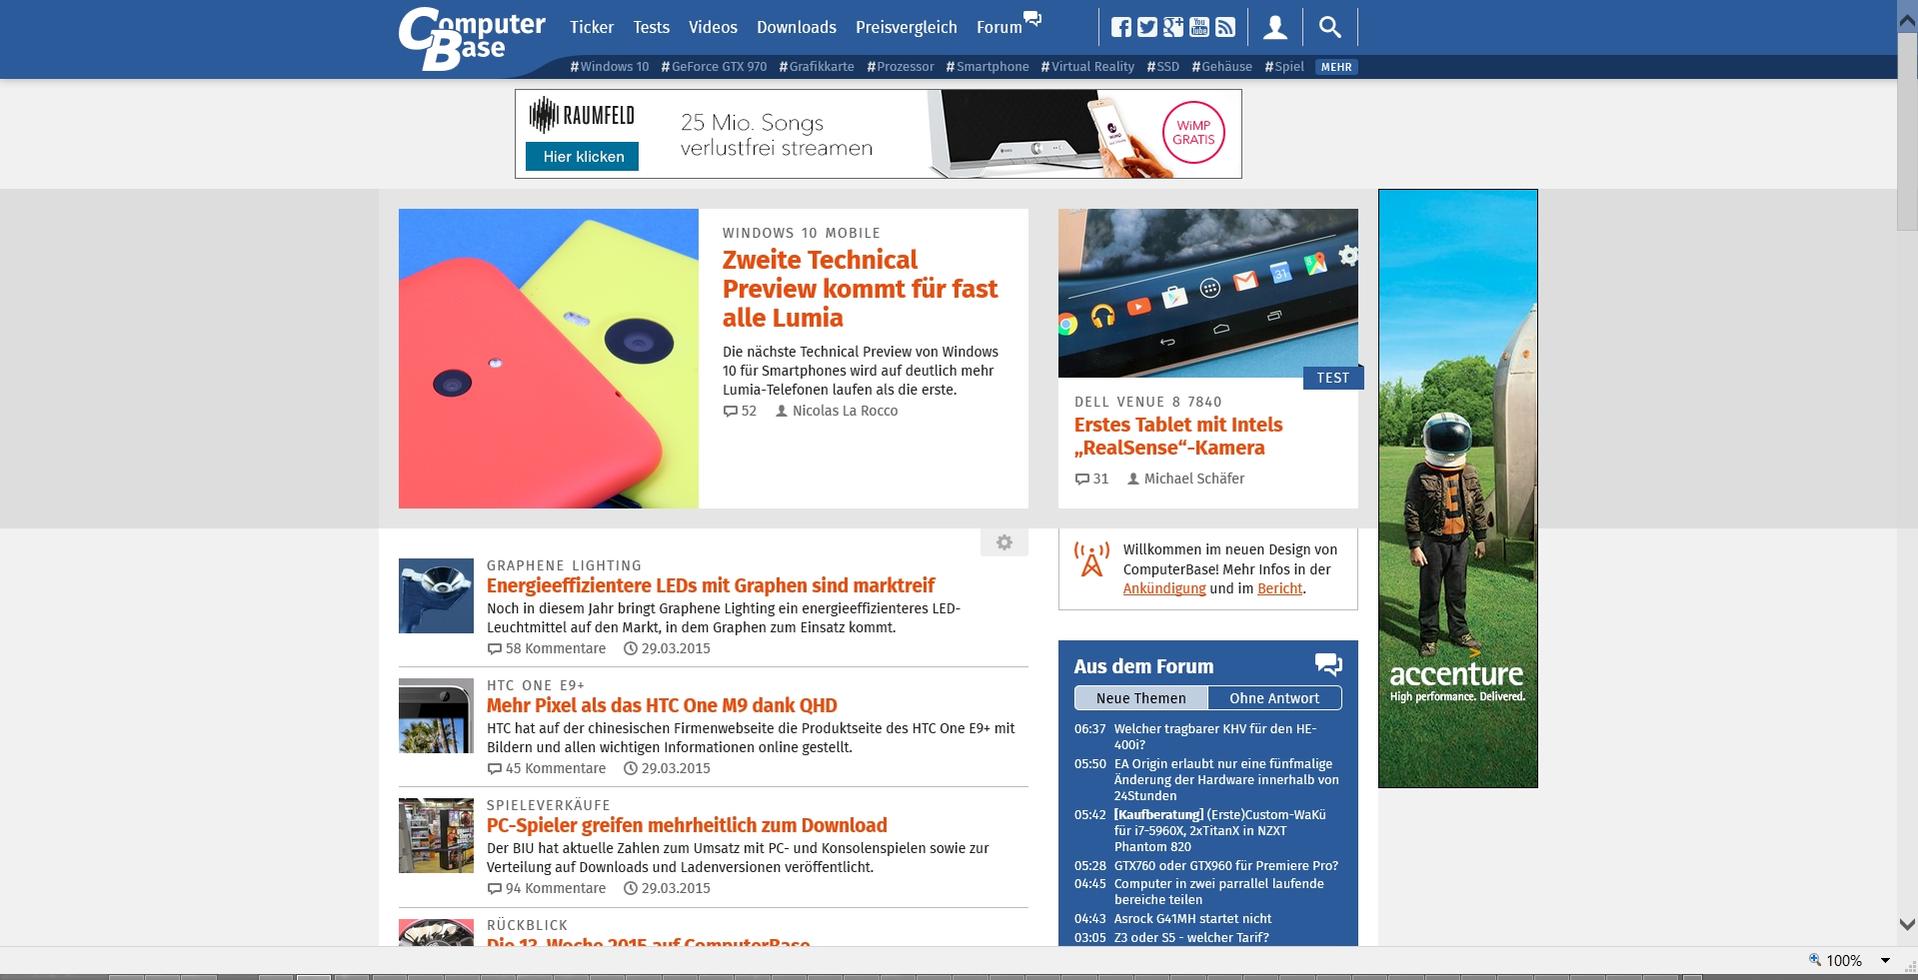Open Preisvergleich in the main navigation
The image size is (1918, 980).
pos(906,27)
